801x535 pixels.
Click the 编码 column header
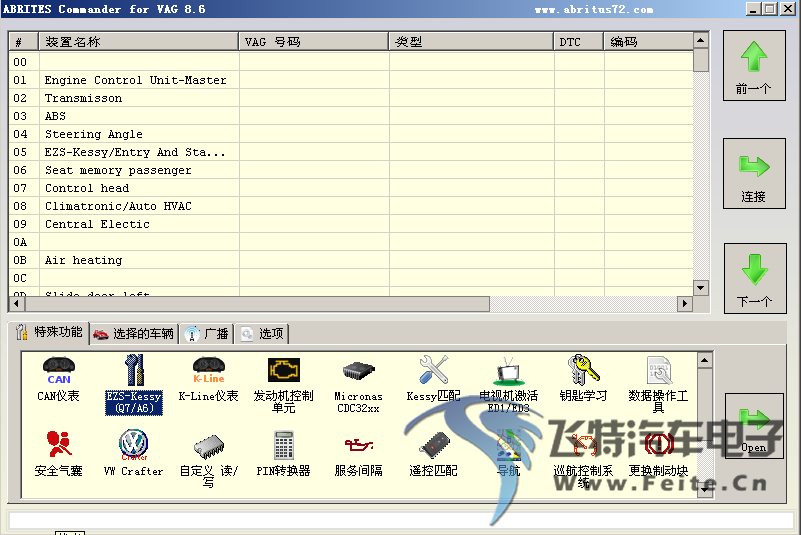pyautogui.click(x=648, y=42)
